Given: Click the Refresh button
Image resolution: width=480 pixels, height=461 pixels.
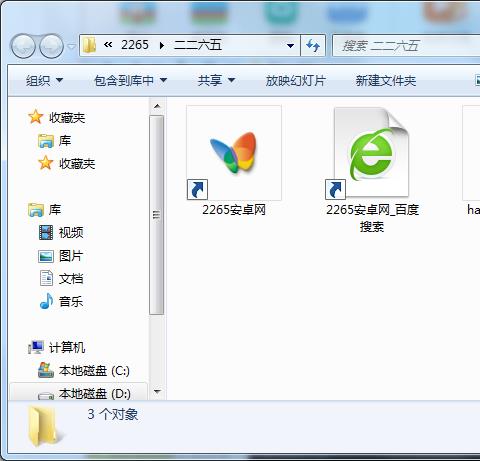Looking at the screenshot, I should point(313,45).
